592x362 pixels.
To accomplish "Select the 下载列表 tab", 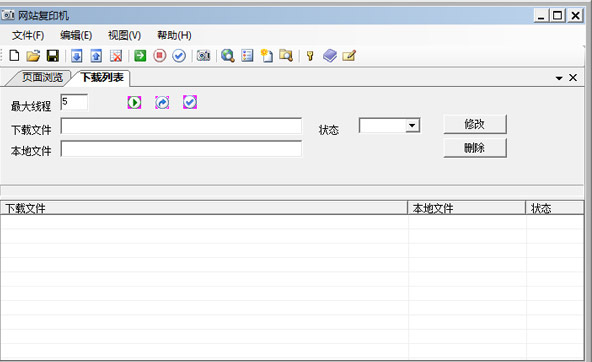I will coord(102,77).
